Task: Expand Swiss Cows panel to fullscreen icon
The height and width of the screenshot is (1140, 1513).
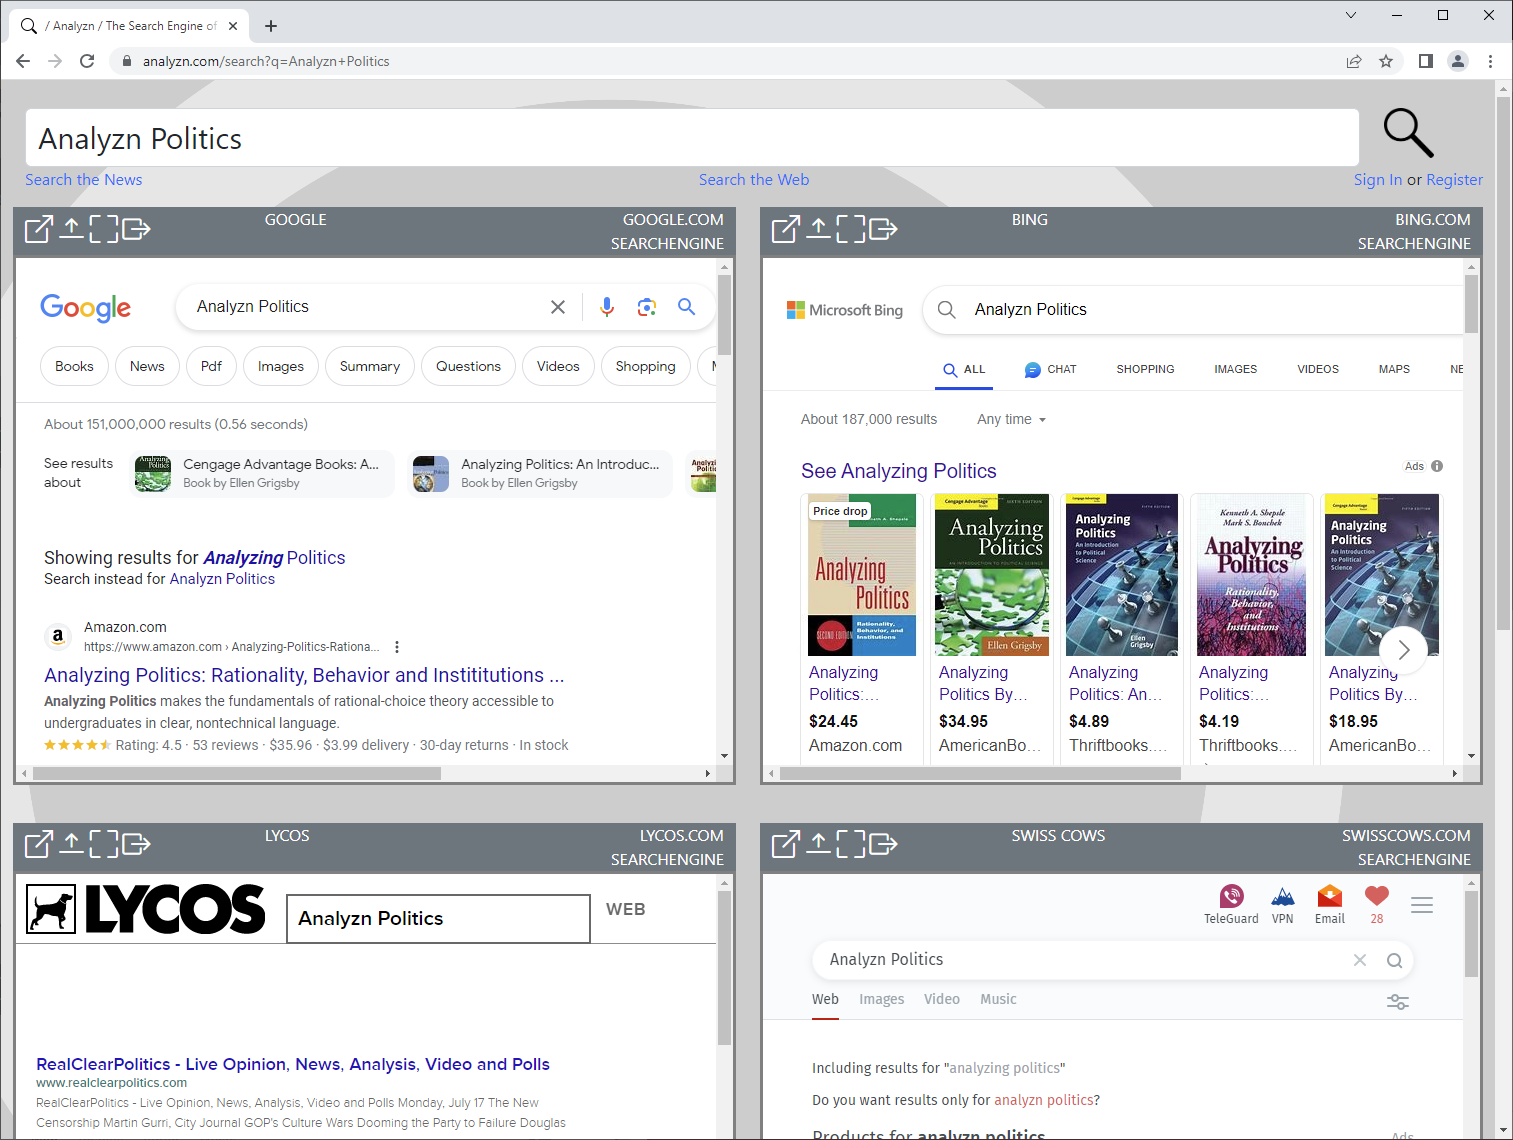Action: (x=850, y=845)
